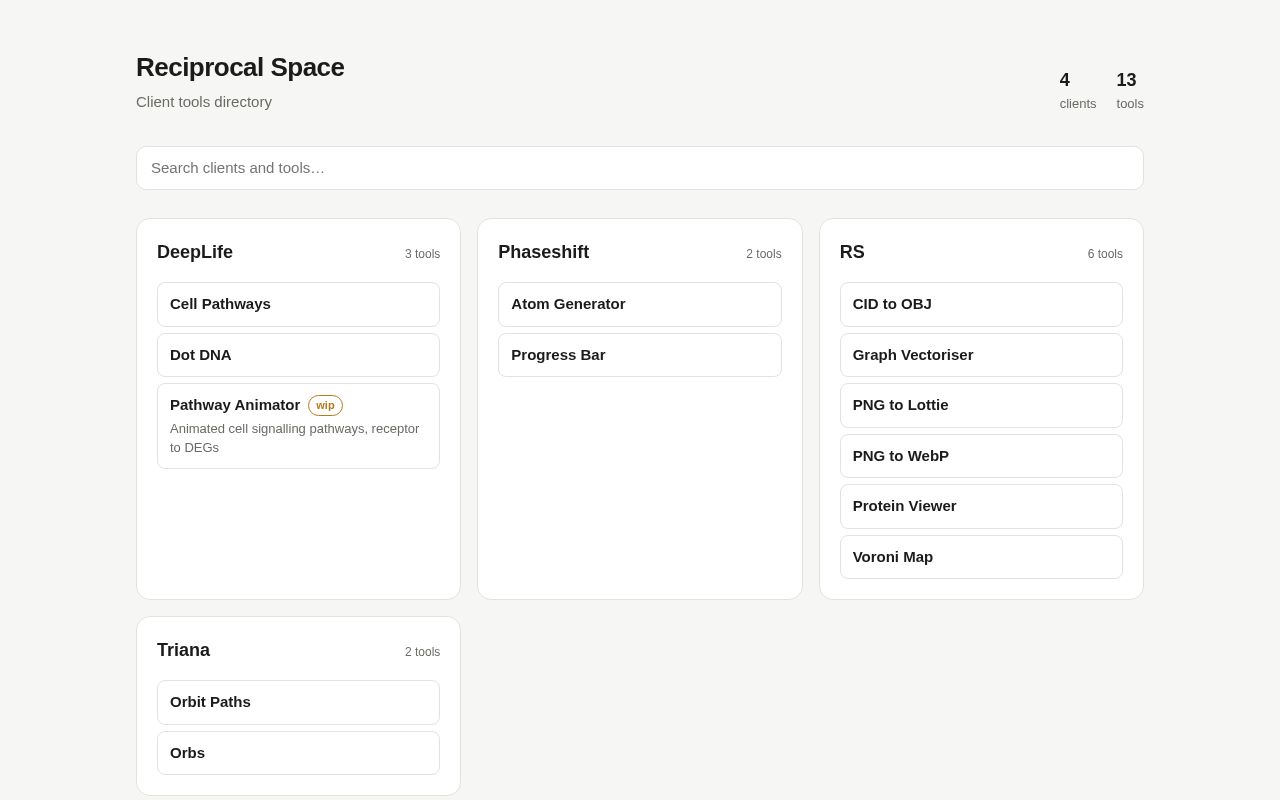Viewport: 1280px width, 800px height.
Task: Select the Phaseshift client heading
Action: (x=544, y=252)
